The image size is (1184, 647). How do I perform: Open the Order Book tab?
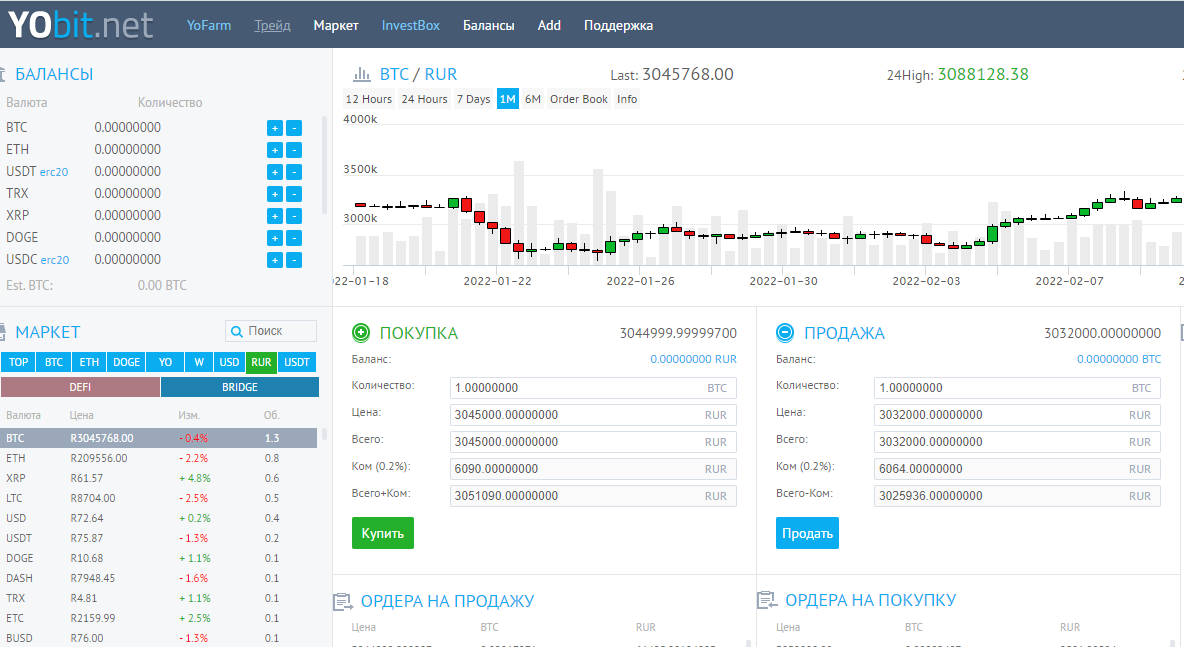[x=579, y=99]
